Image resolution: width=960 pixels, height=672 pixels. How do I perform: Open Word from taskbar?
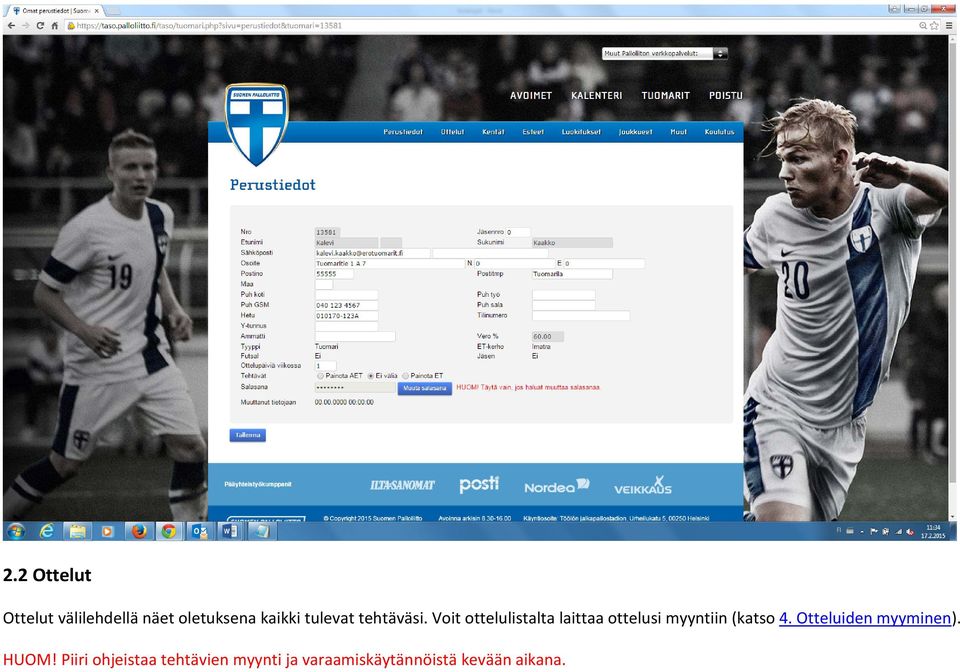click(x=230, y=531)
